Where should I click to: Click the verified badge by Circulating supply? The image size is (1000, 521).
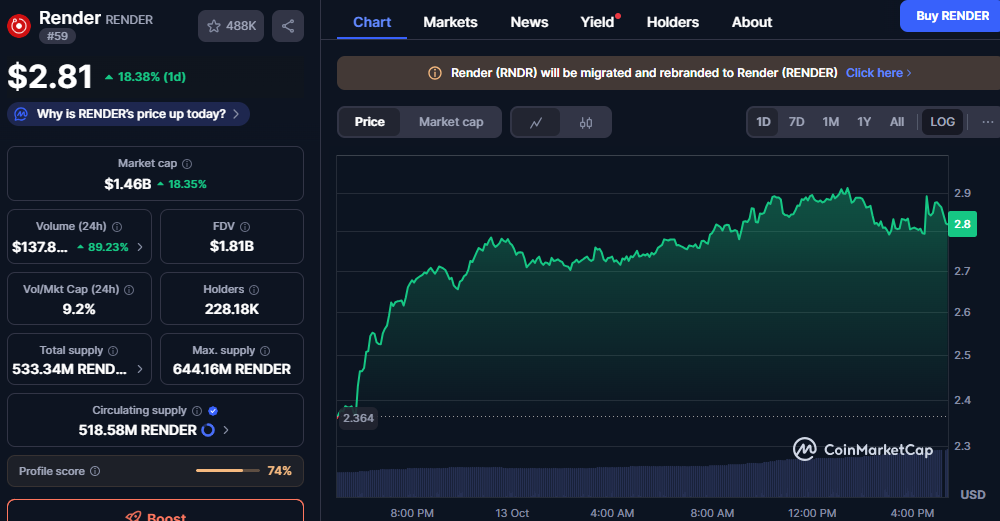[213, 410]
